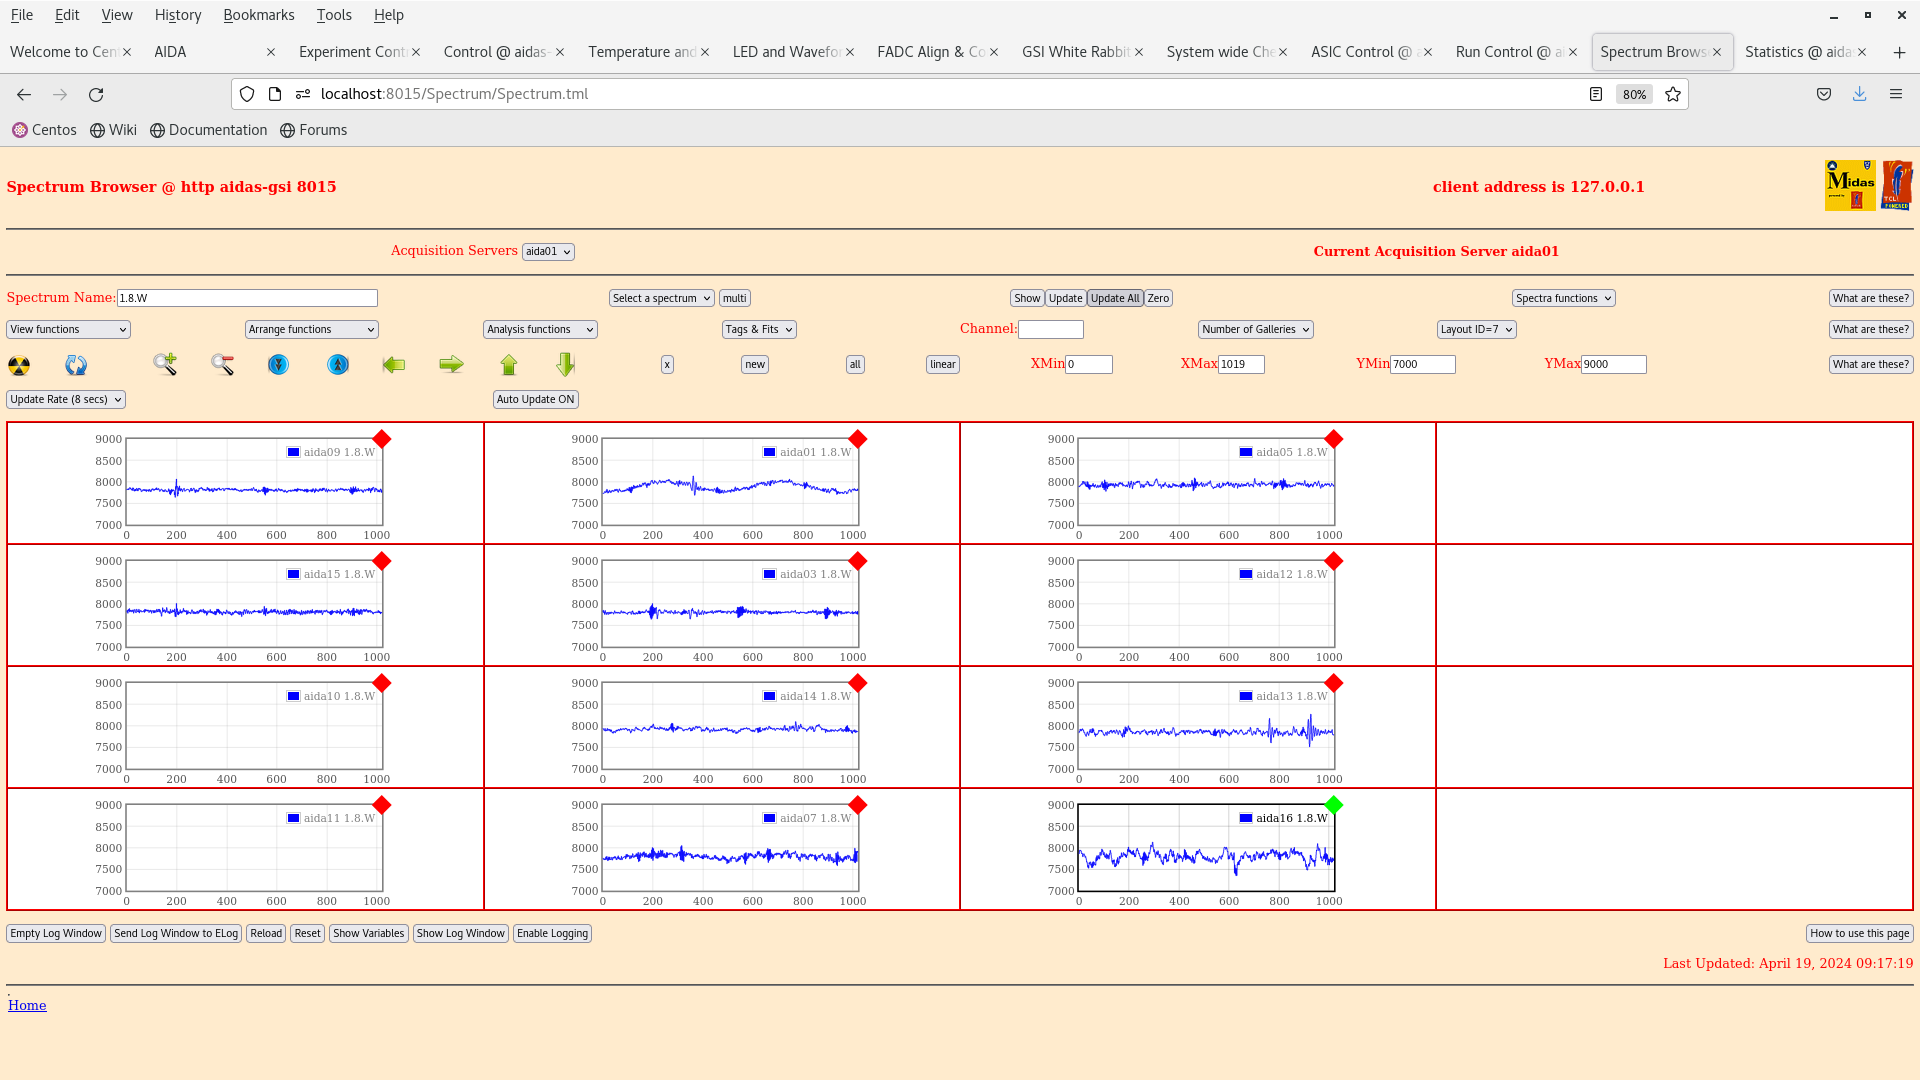This screenshot has height=1080, width=1920.
Task: Click the Midas logo icon
Action: [1850, 185]
